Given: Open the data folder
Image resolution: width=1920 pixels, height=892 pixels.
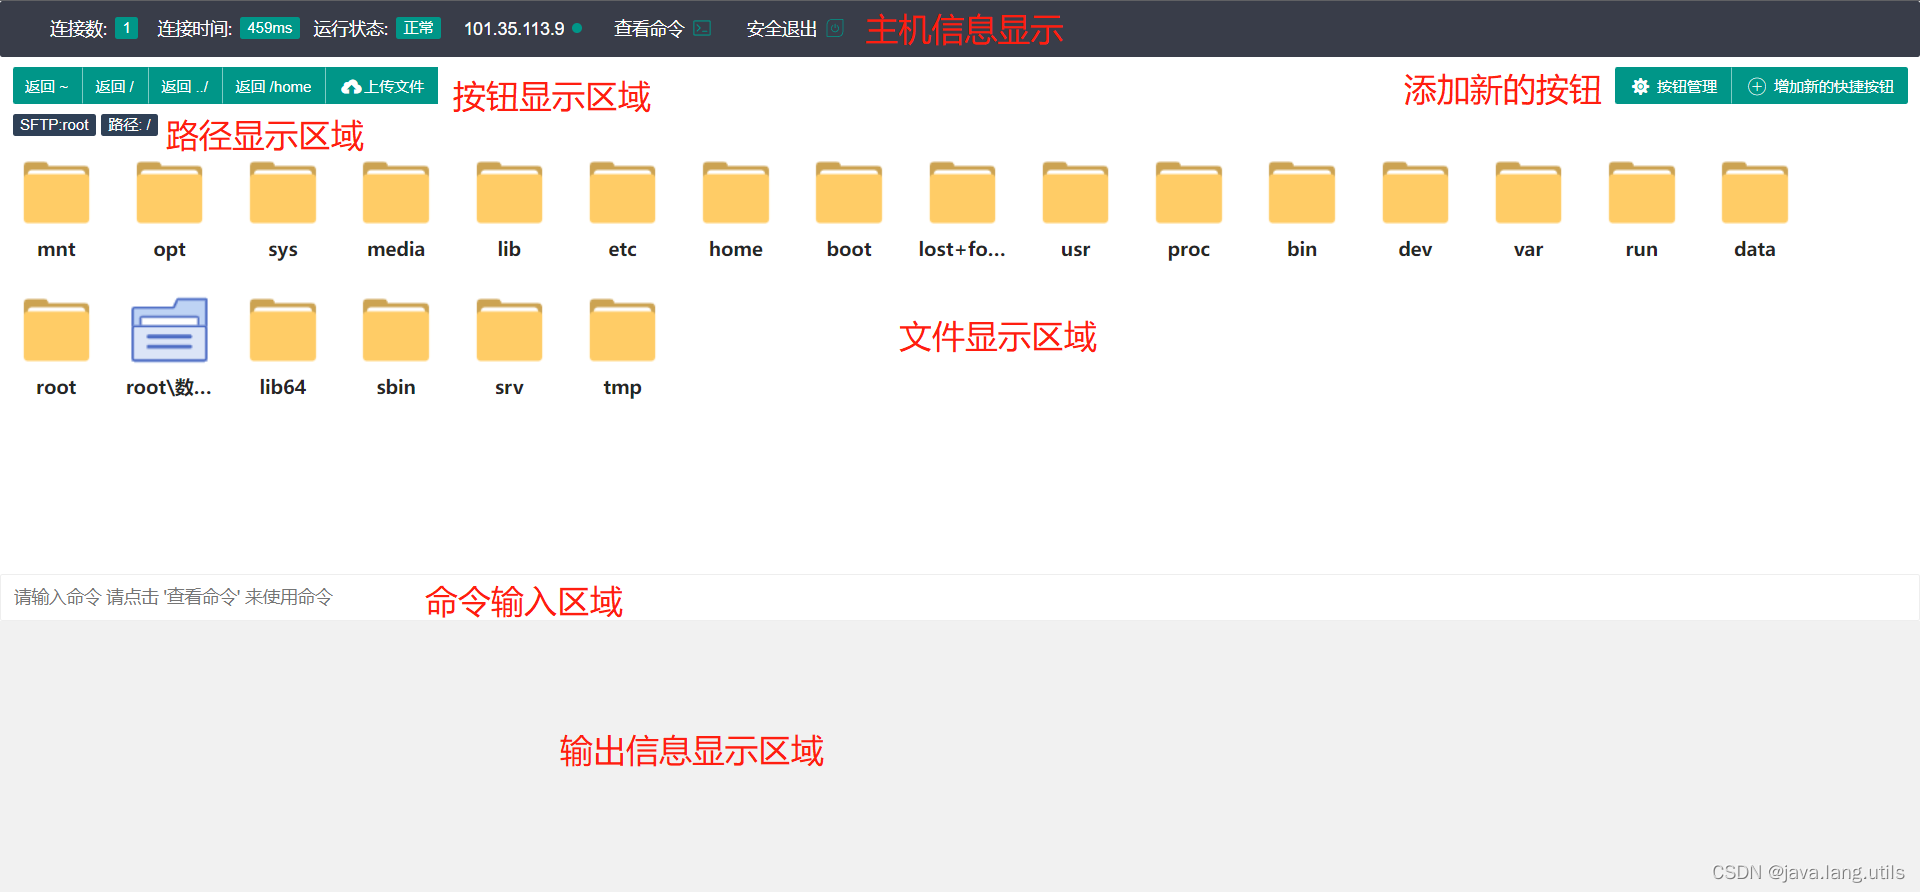Looking at the screenshot, I should click(x=1755, y=192).
